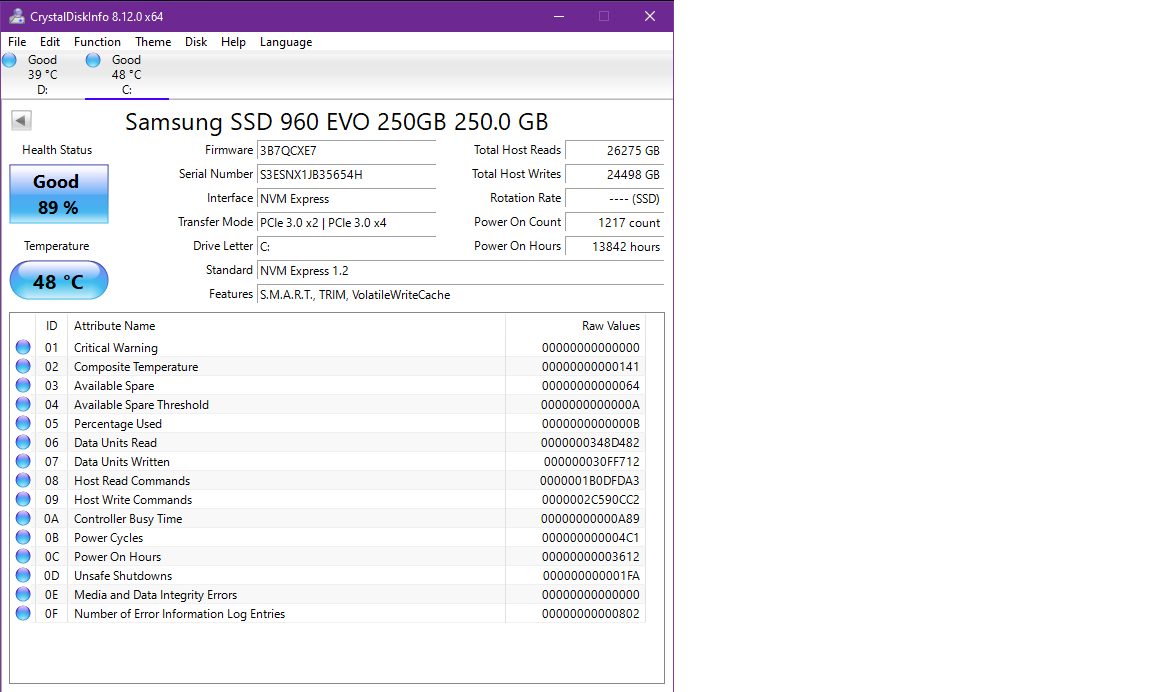
Task: Click the status icon for Percentage Used
Action: [23, 423]
